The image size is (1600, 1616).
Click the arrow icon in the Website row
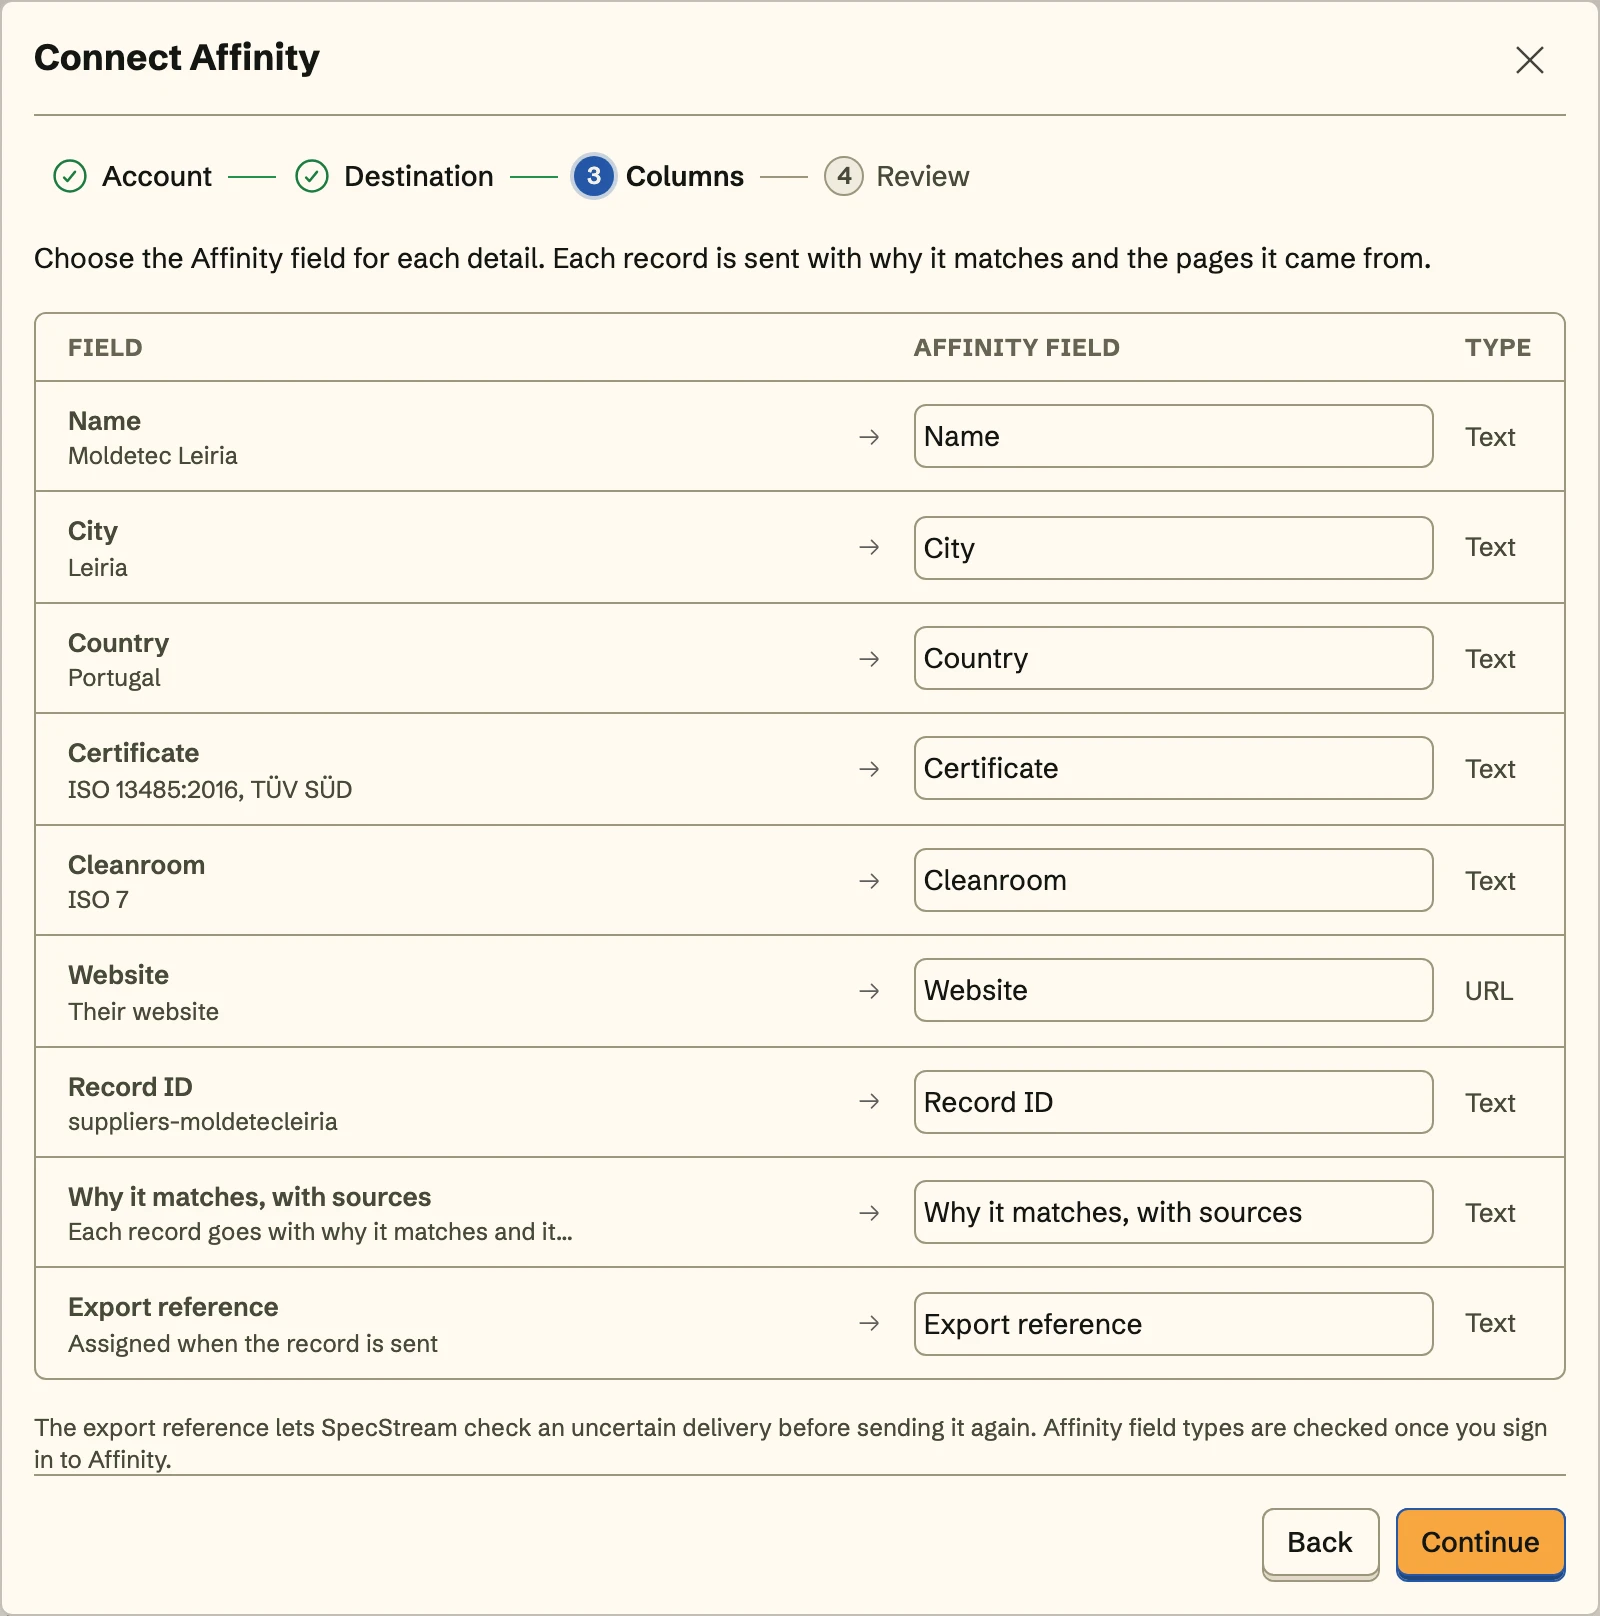869,991
